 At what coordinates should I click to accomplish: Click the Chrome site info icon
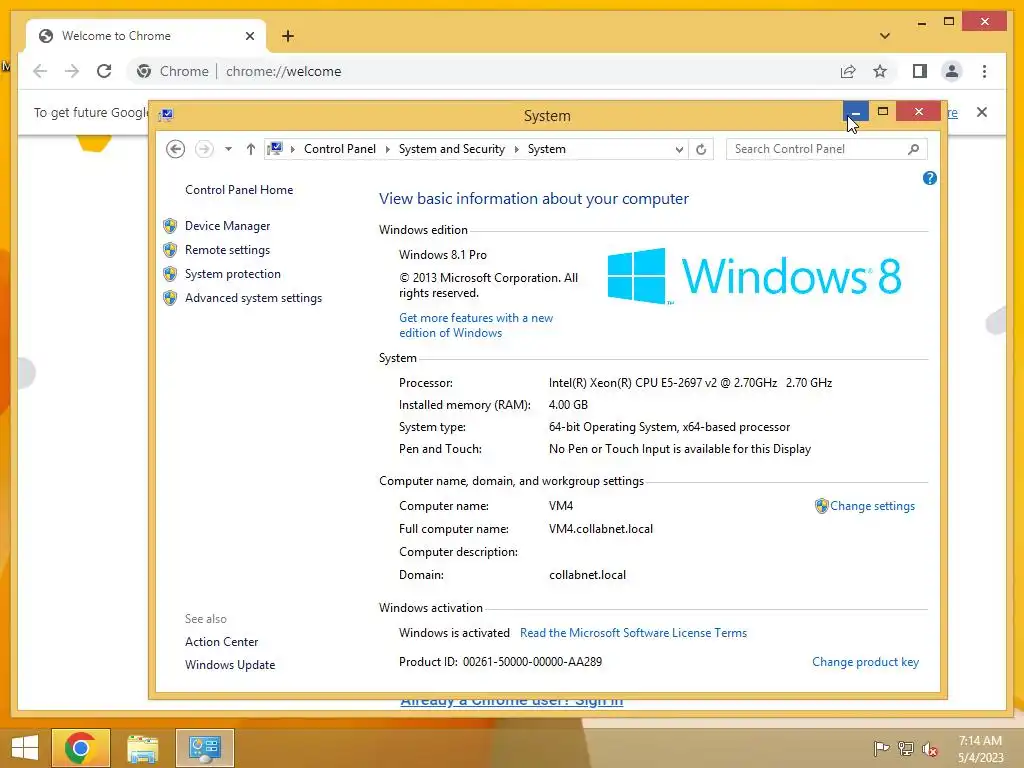[x=144, y=71]
